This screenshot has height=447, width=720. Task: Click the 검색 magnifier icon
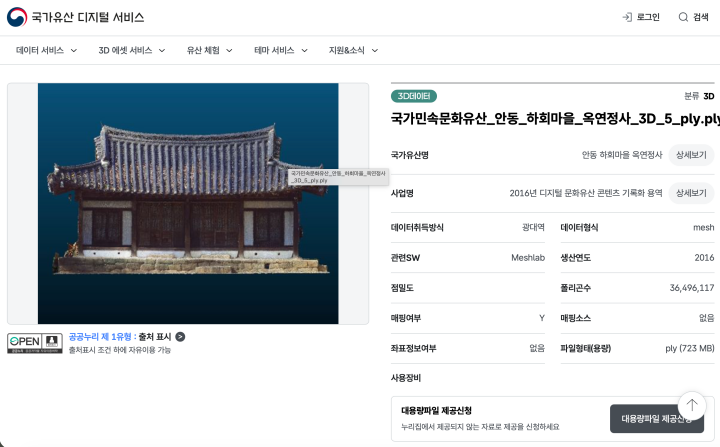[x=683, y=17]
